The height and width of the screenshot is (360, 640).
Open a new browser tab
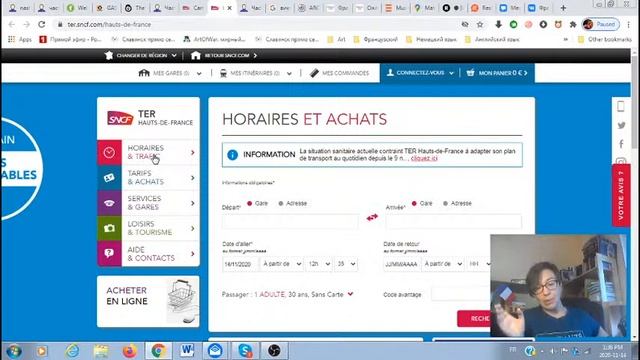[563, 8]
